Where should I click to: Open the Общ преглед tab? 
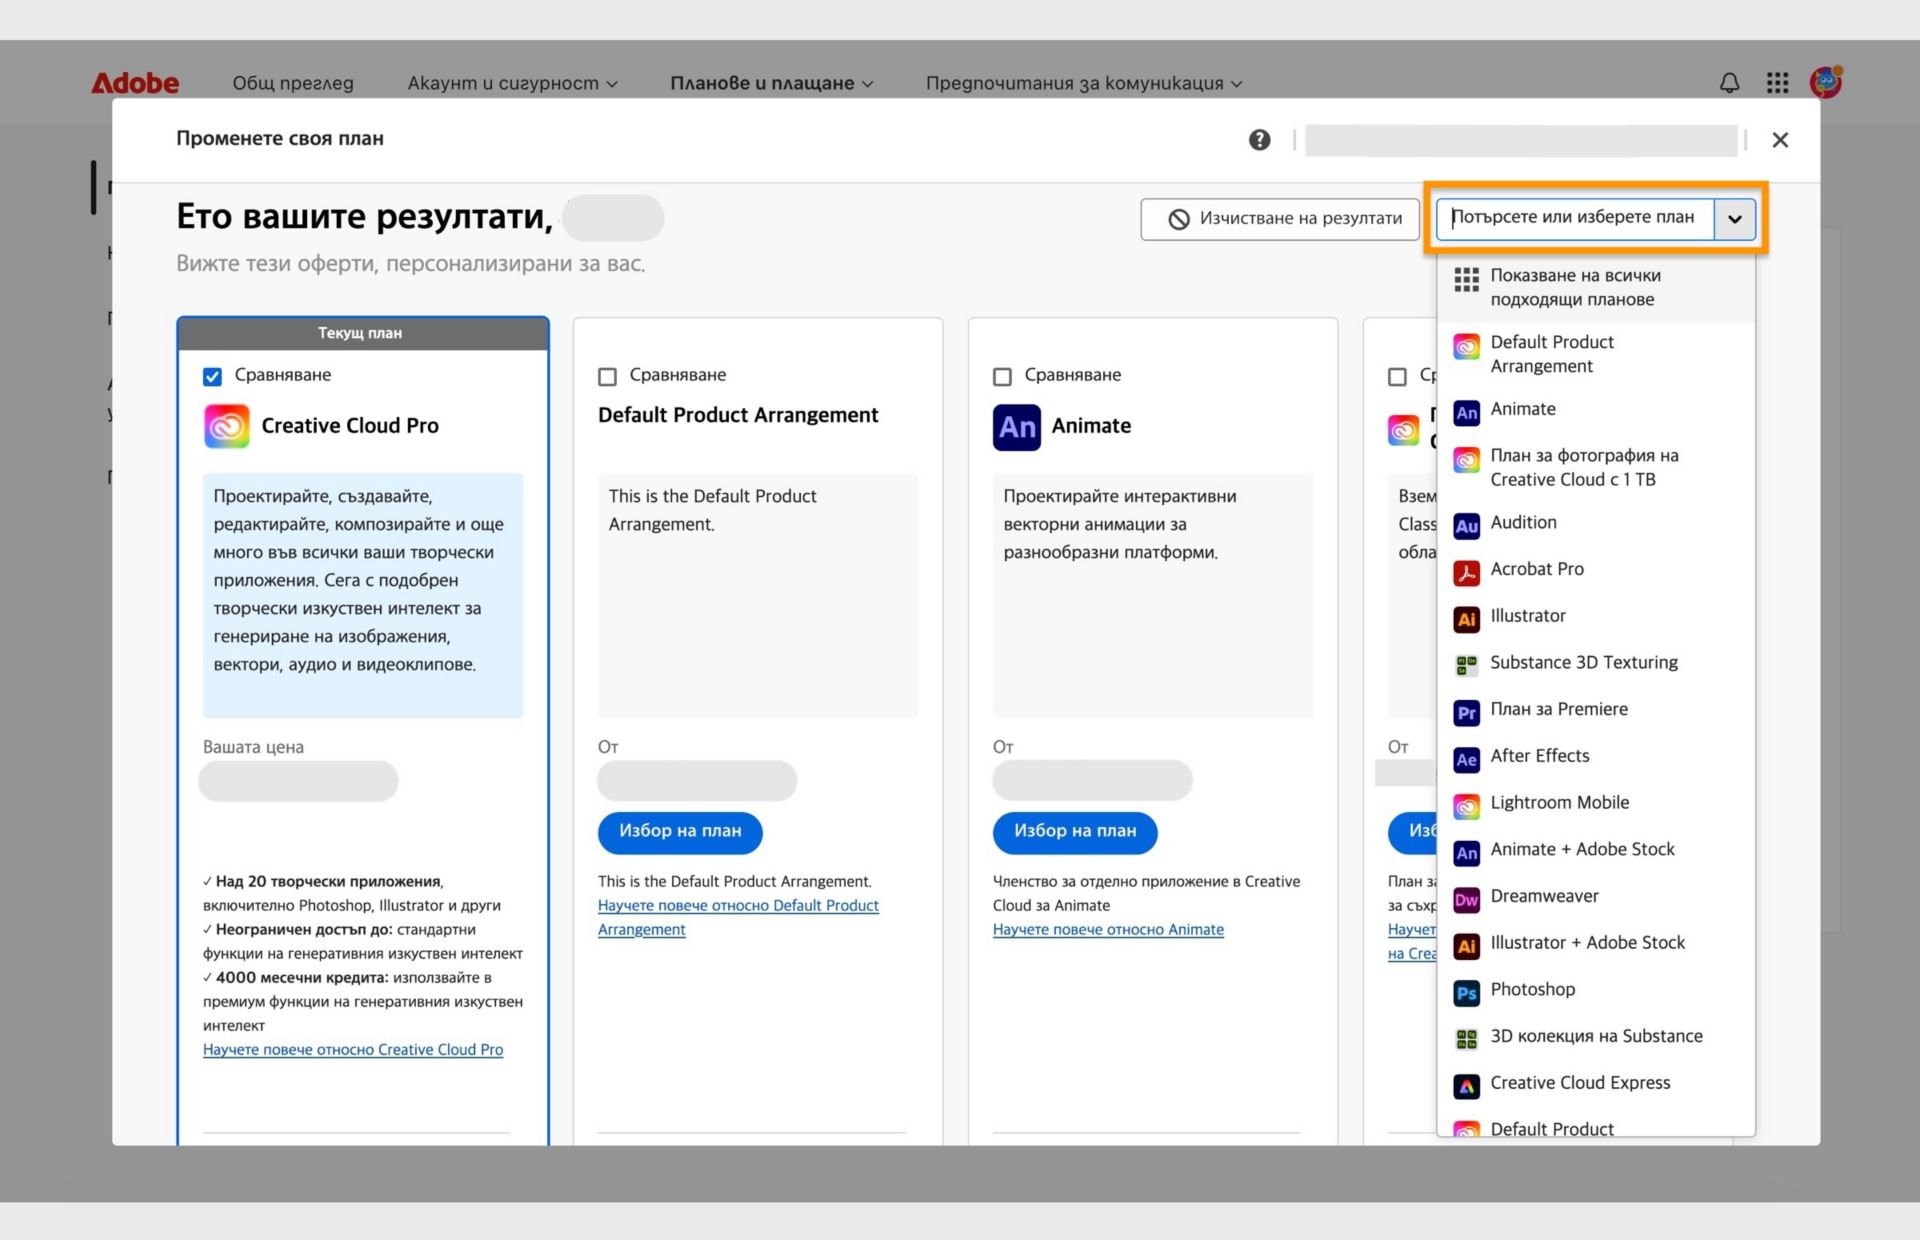point(292,83)
